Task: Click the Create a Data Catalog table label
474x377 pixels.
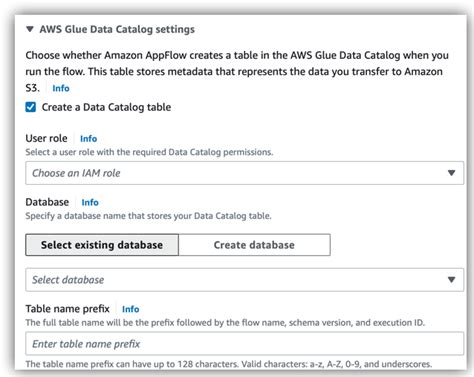Action: pyautogui.click(x=106, y=107)
